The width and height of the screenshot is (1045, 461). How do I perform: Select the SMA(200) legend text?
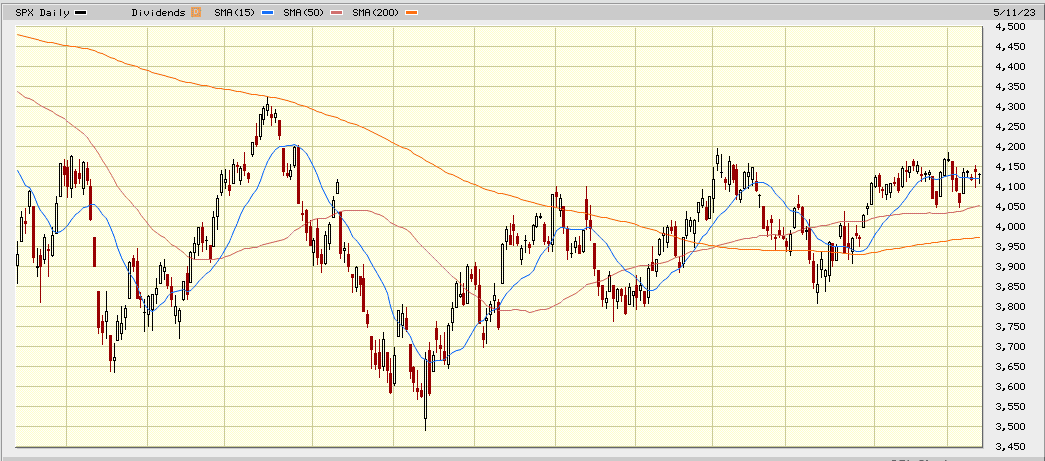(376, 12)
